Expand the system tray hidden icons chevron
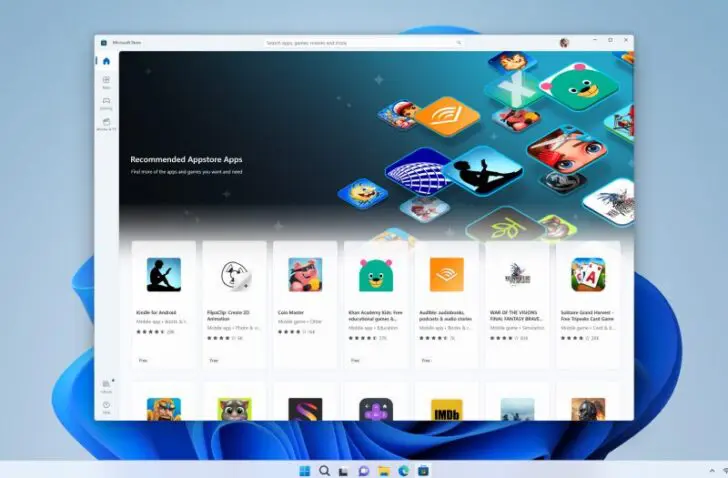The image size is (728, 478). point(712,470)
